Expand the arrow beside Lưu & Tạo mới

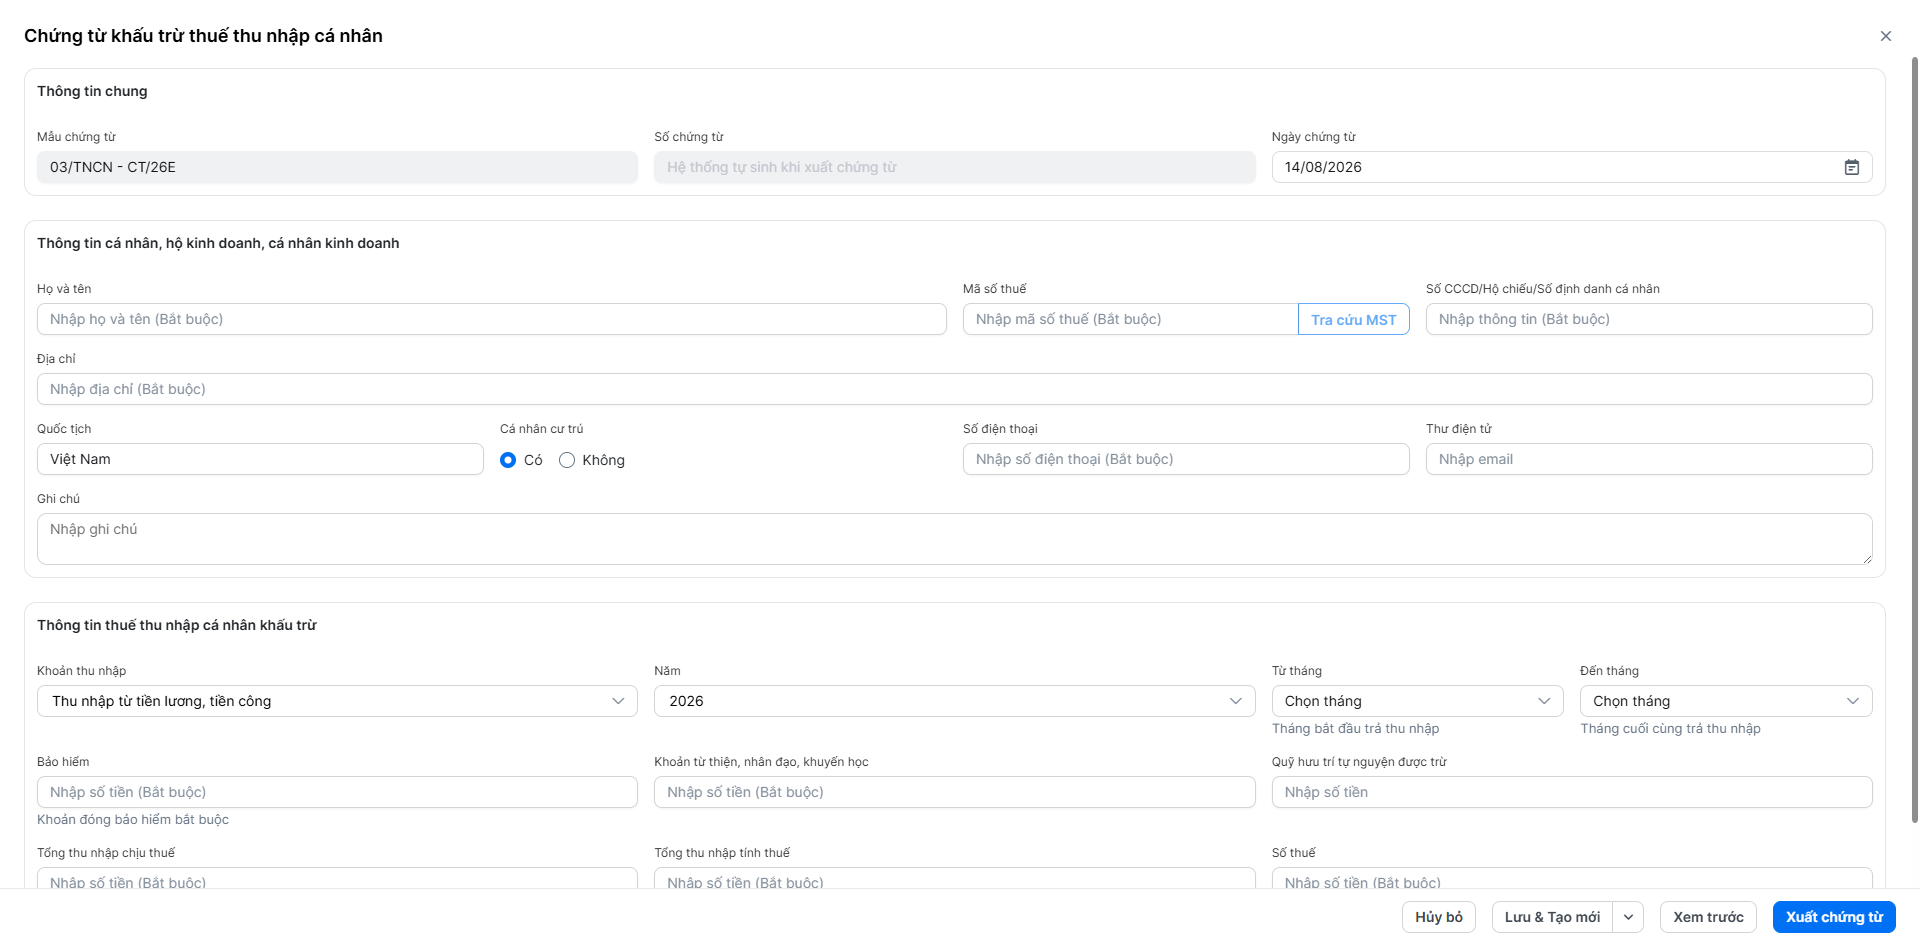pyautogui.click(x=1628, y=917)
